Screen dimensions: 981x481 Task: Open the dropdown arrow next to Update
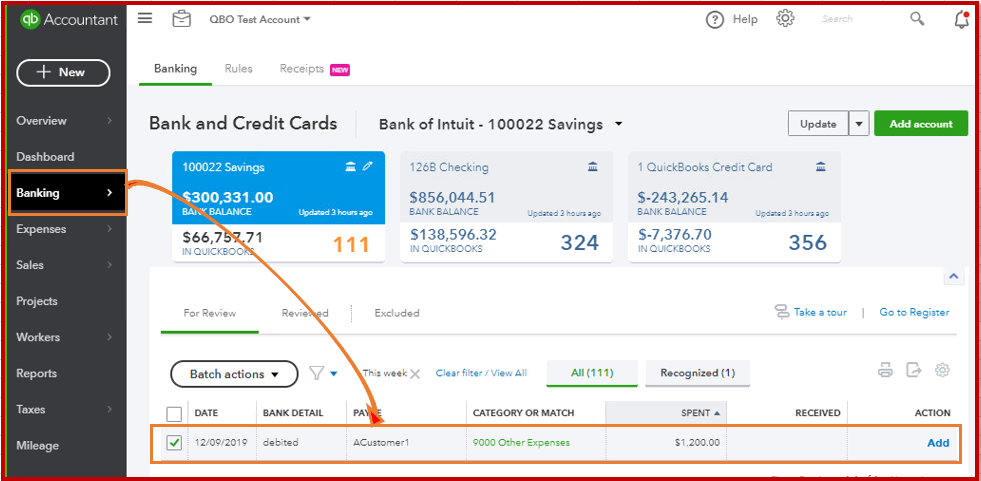pyautogui.click(x=859, y=124)
